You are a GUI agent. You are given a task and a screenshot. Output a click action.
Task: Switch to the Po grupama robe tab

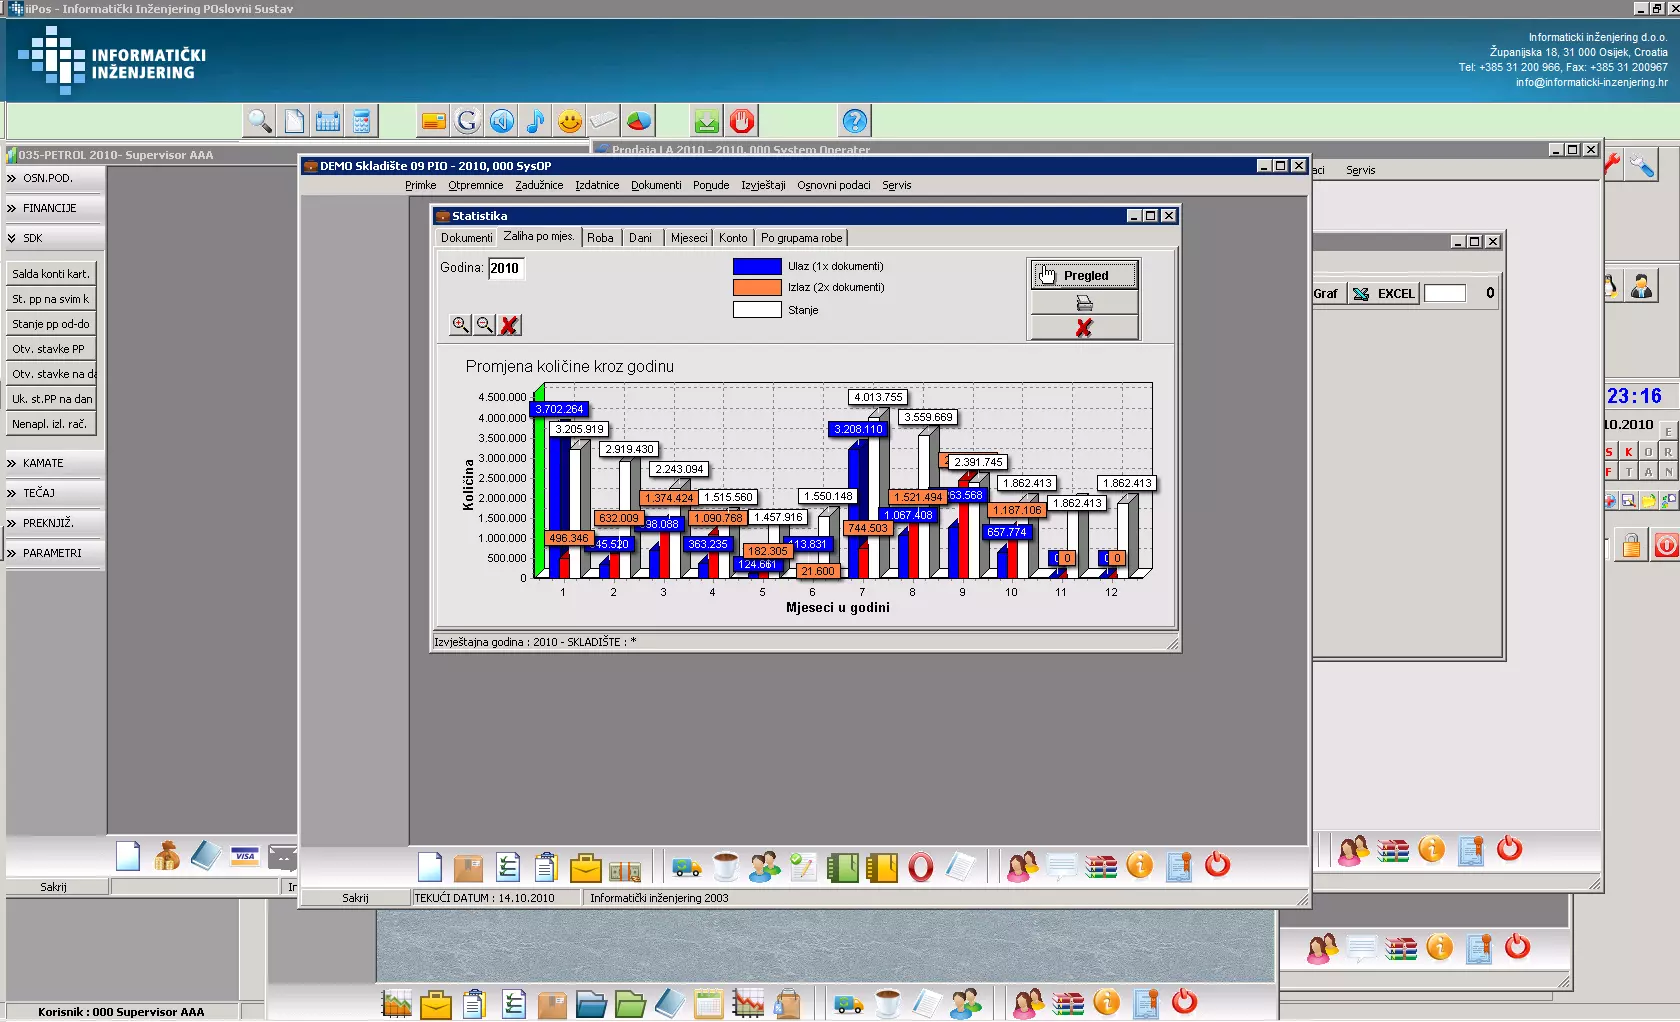801,238
